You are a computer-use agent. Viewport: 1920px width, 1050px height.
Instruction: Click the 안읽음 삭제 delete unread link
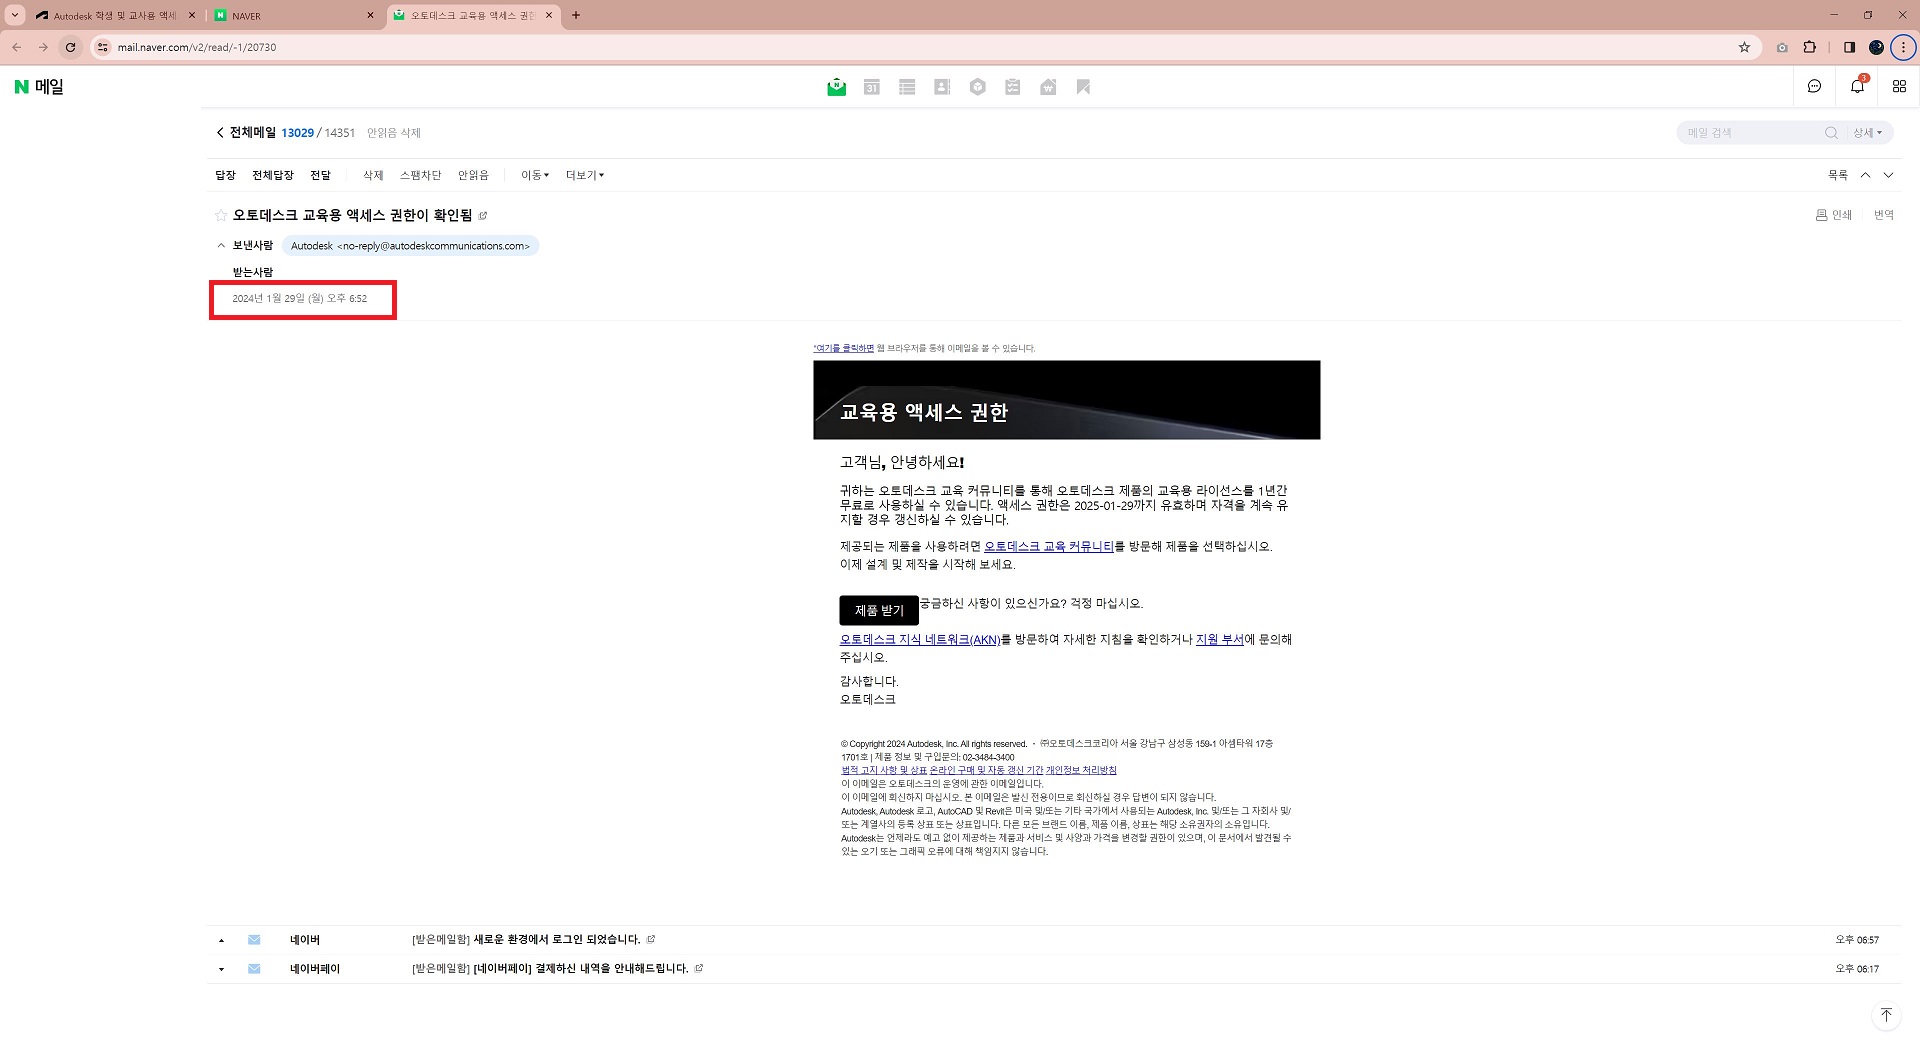393,132
